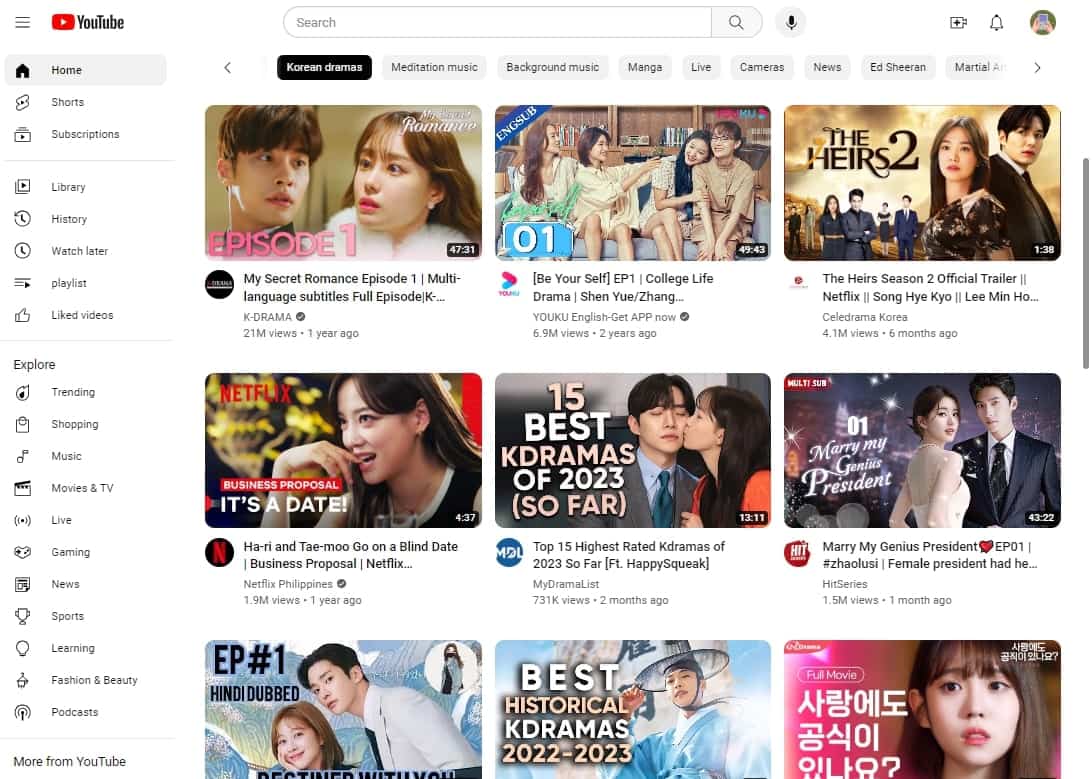The image size is (1092, 779).
Task: Click the Trending flame icon
Action: 22,393
